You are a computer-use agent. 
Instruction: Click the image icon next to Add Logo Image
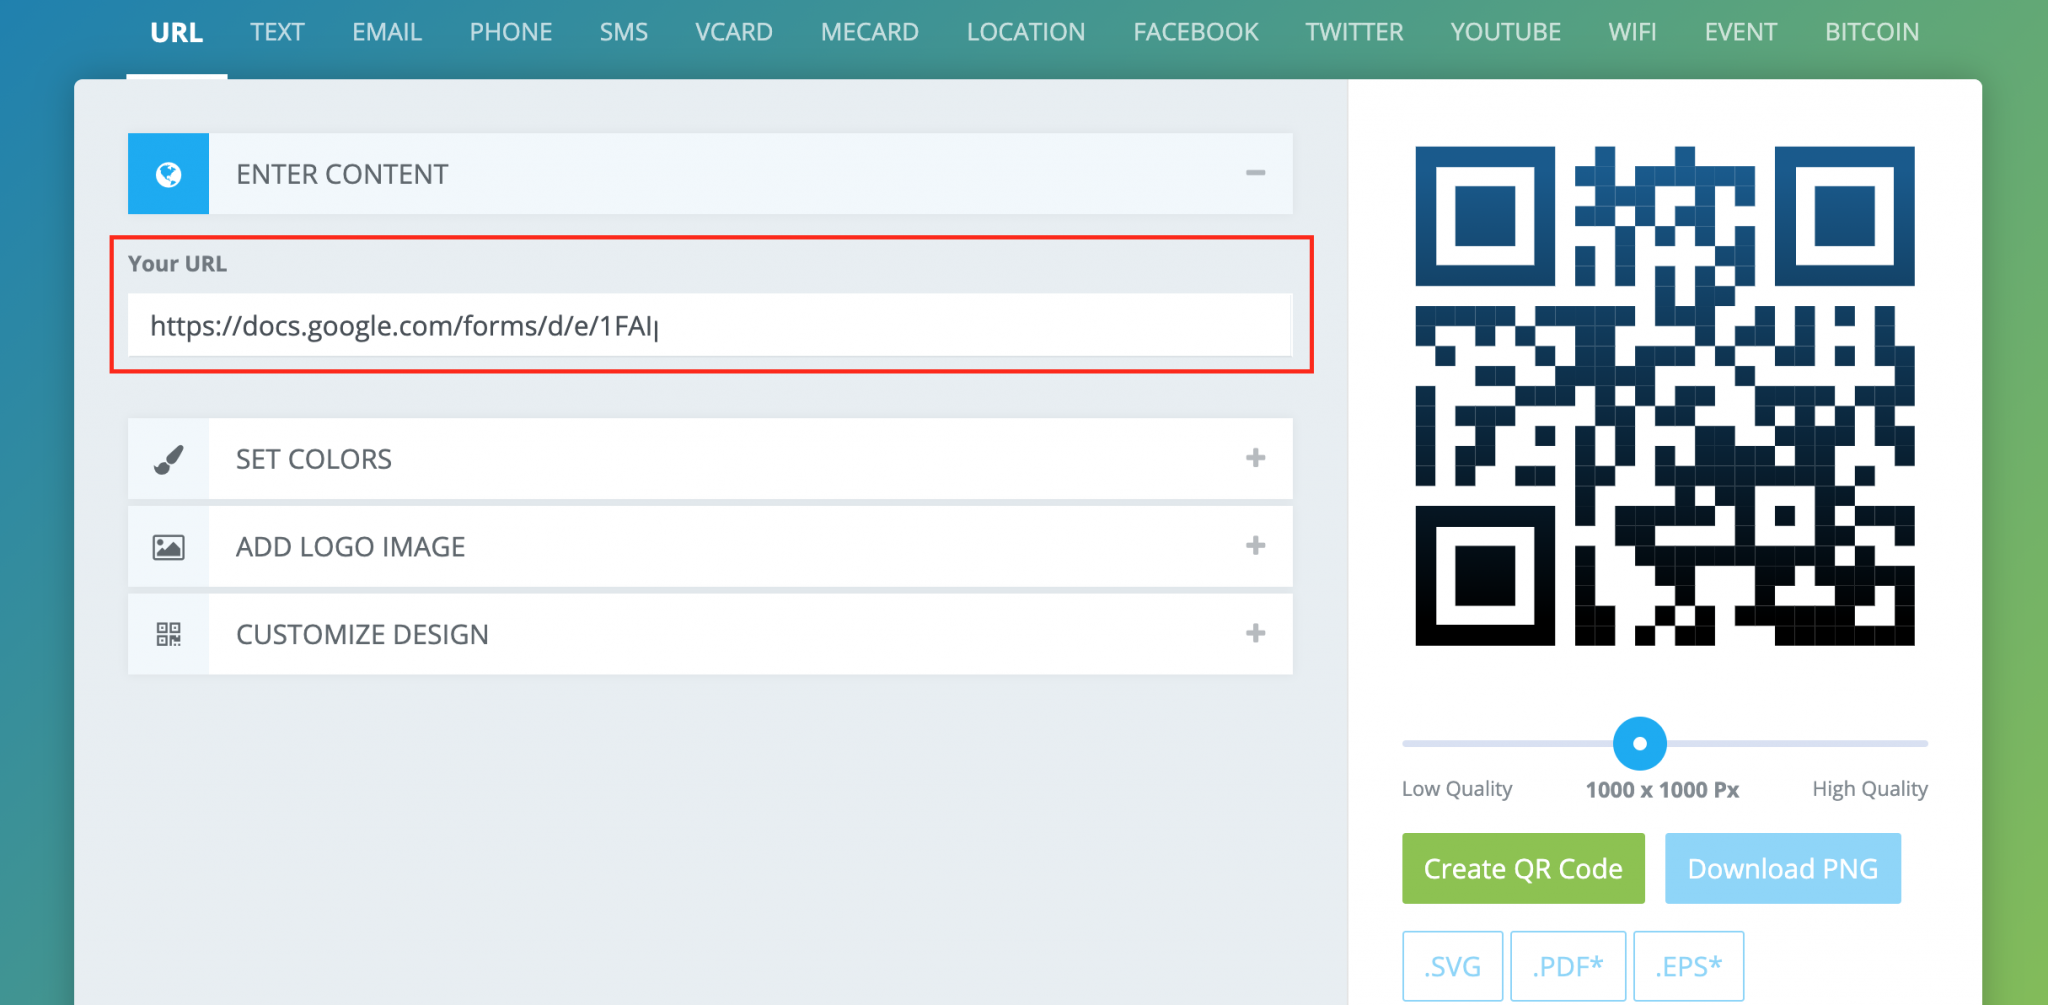pyautogui.click(x=168, y=546)
